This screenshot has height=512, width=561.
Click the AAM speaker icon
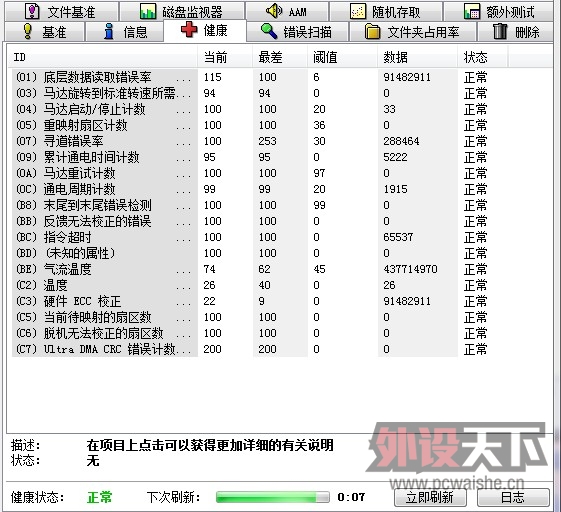pyautogui.click(x=274, y=11)
